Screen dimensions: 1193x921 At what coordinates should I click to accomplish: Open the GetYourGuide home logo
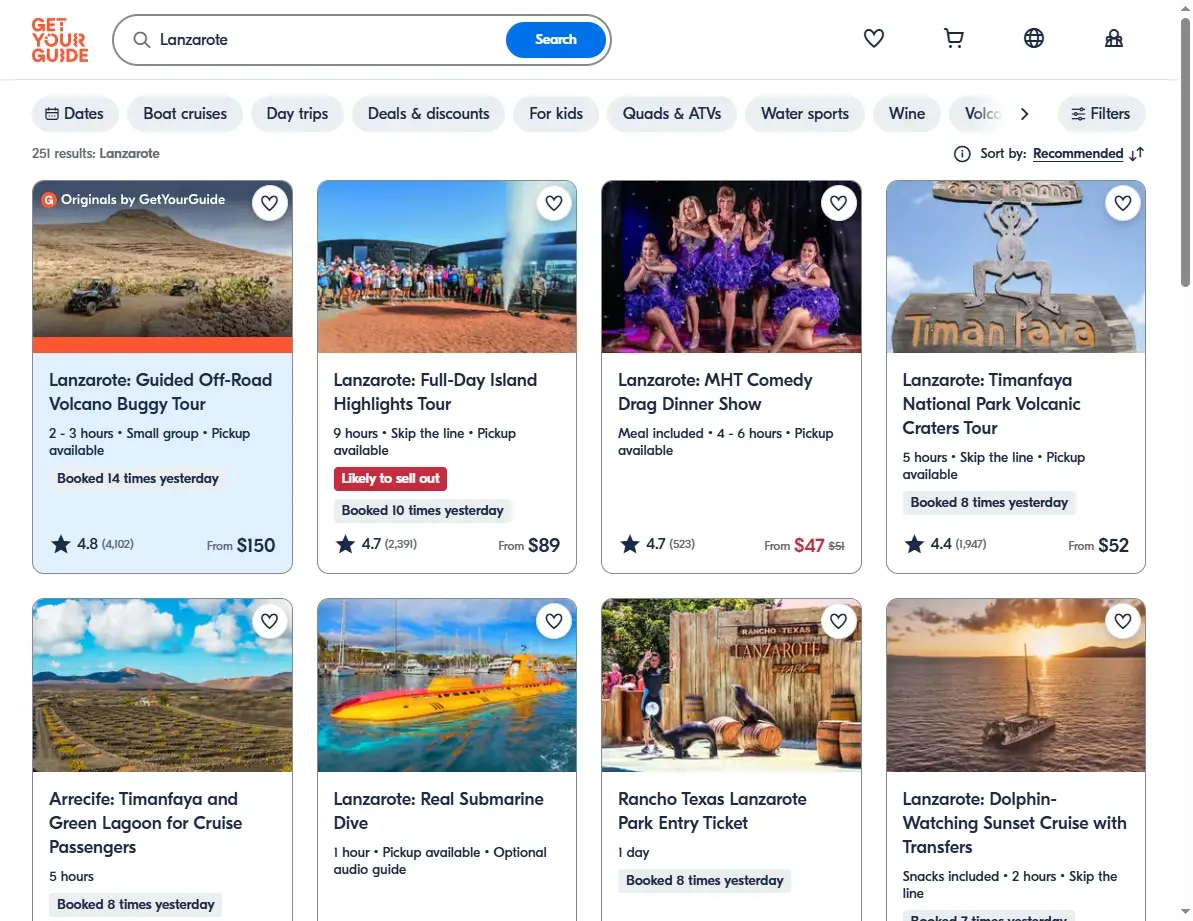point(60,40)
